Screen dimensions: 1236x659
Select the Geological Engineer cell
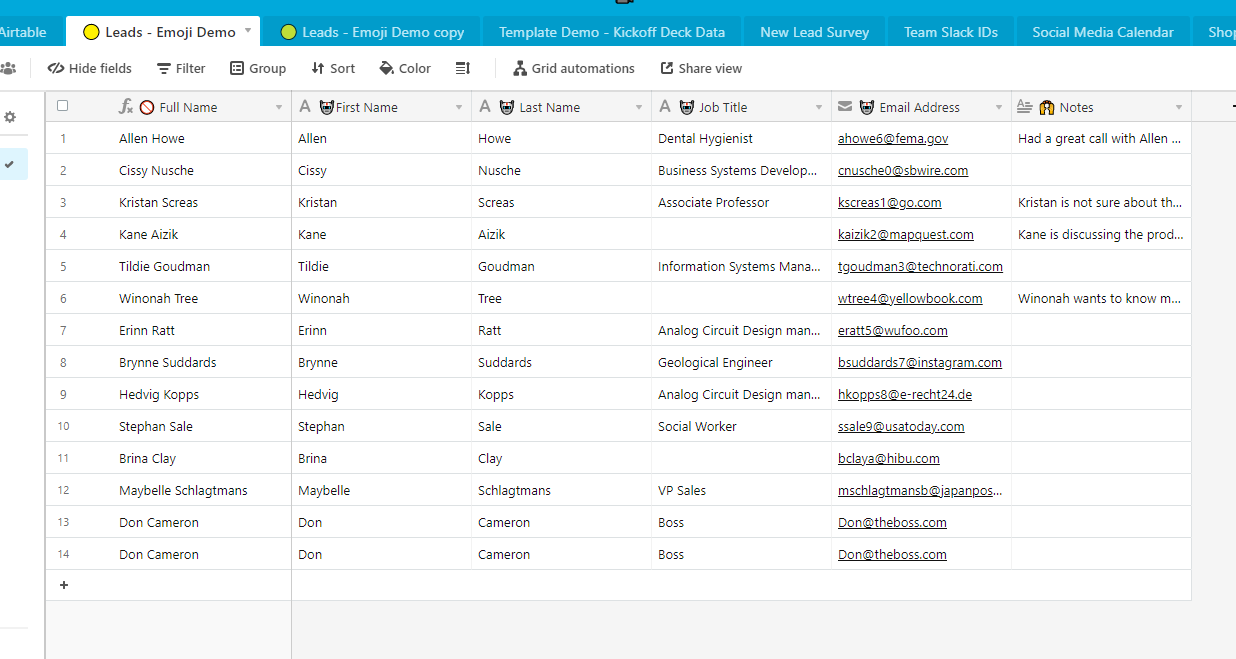click(741, 363)
